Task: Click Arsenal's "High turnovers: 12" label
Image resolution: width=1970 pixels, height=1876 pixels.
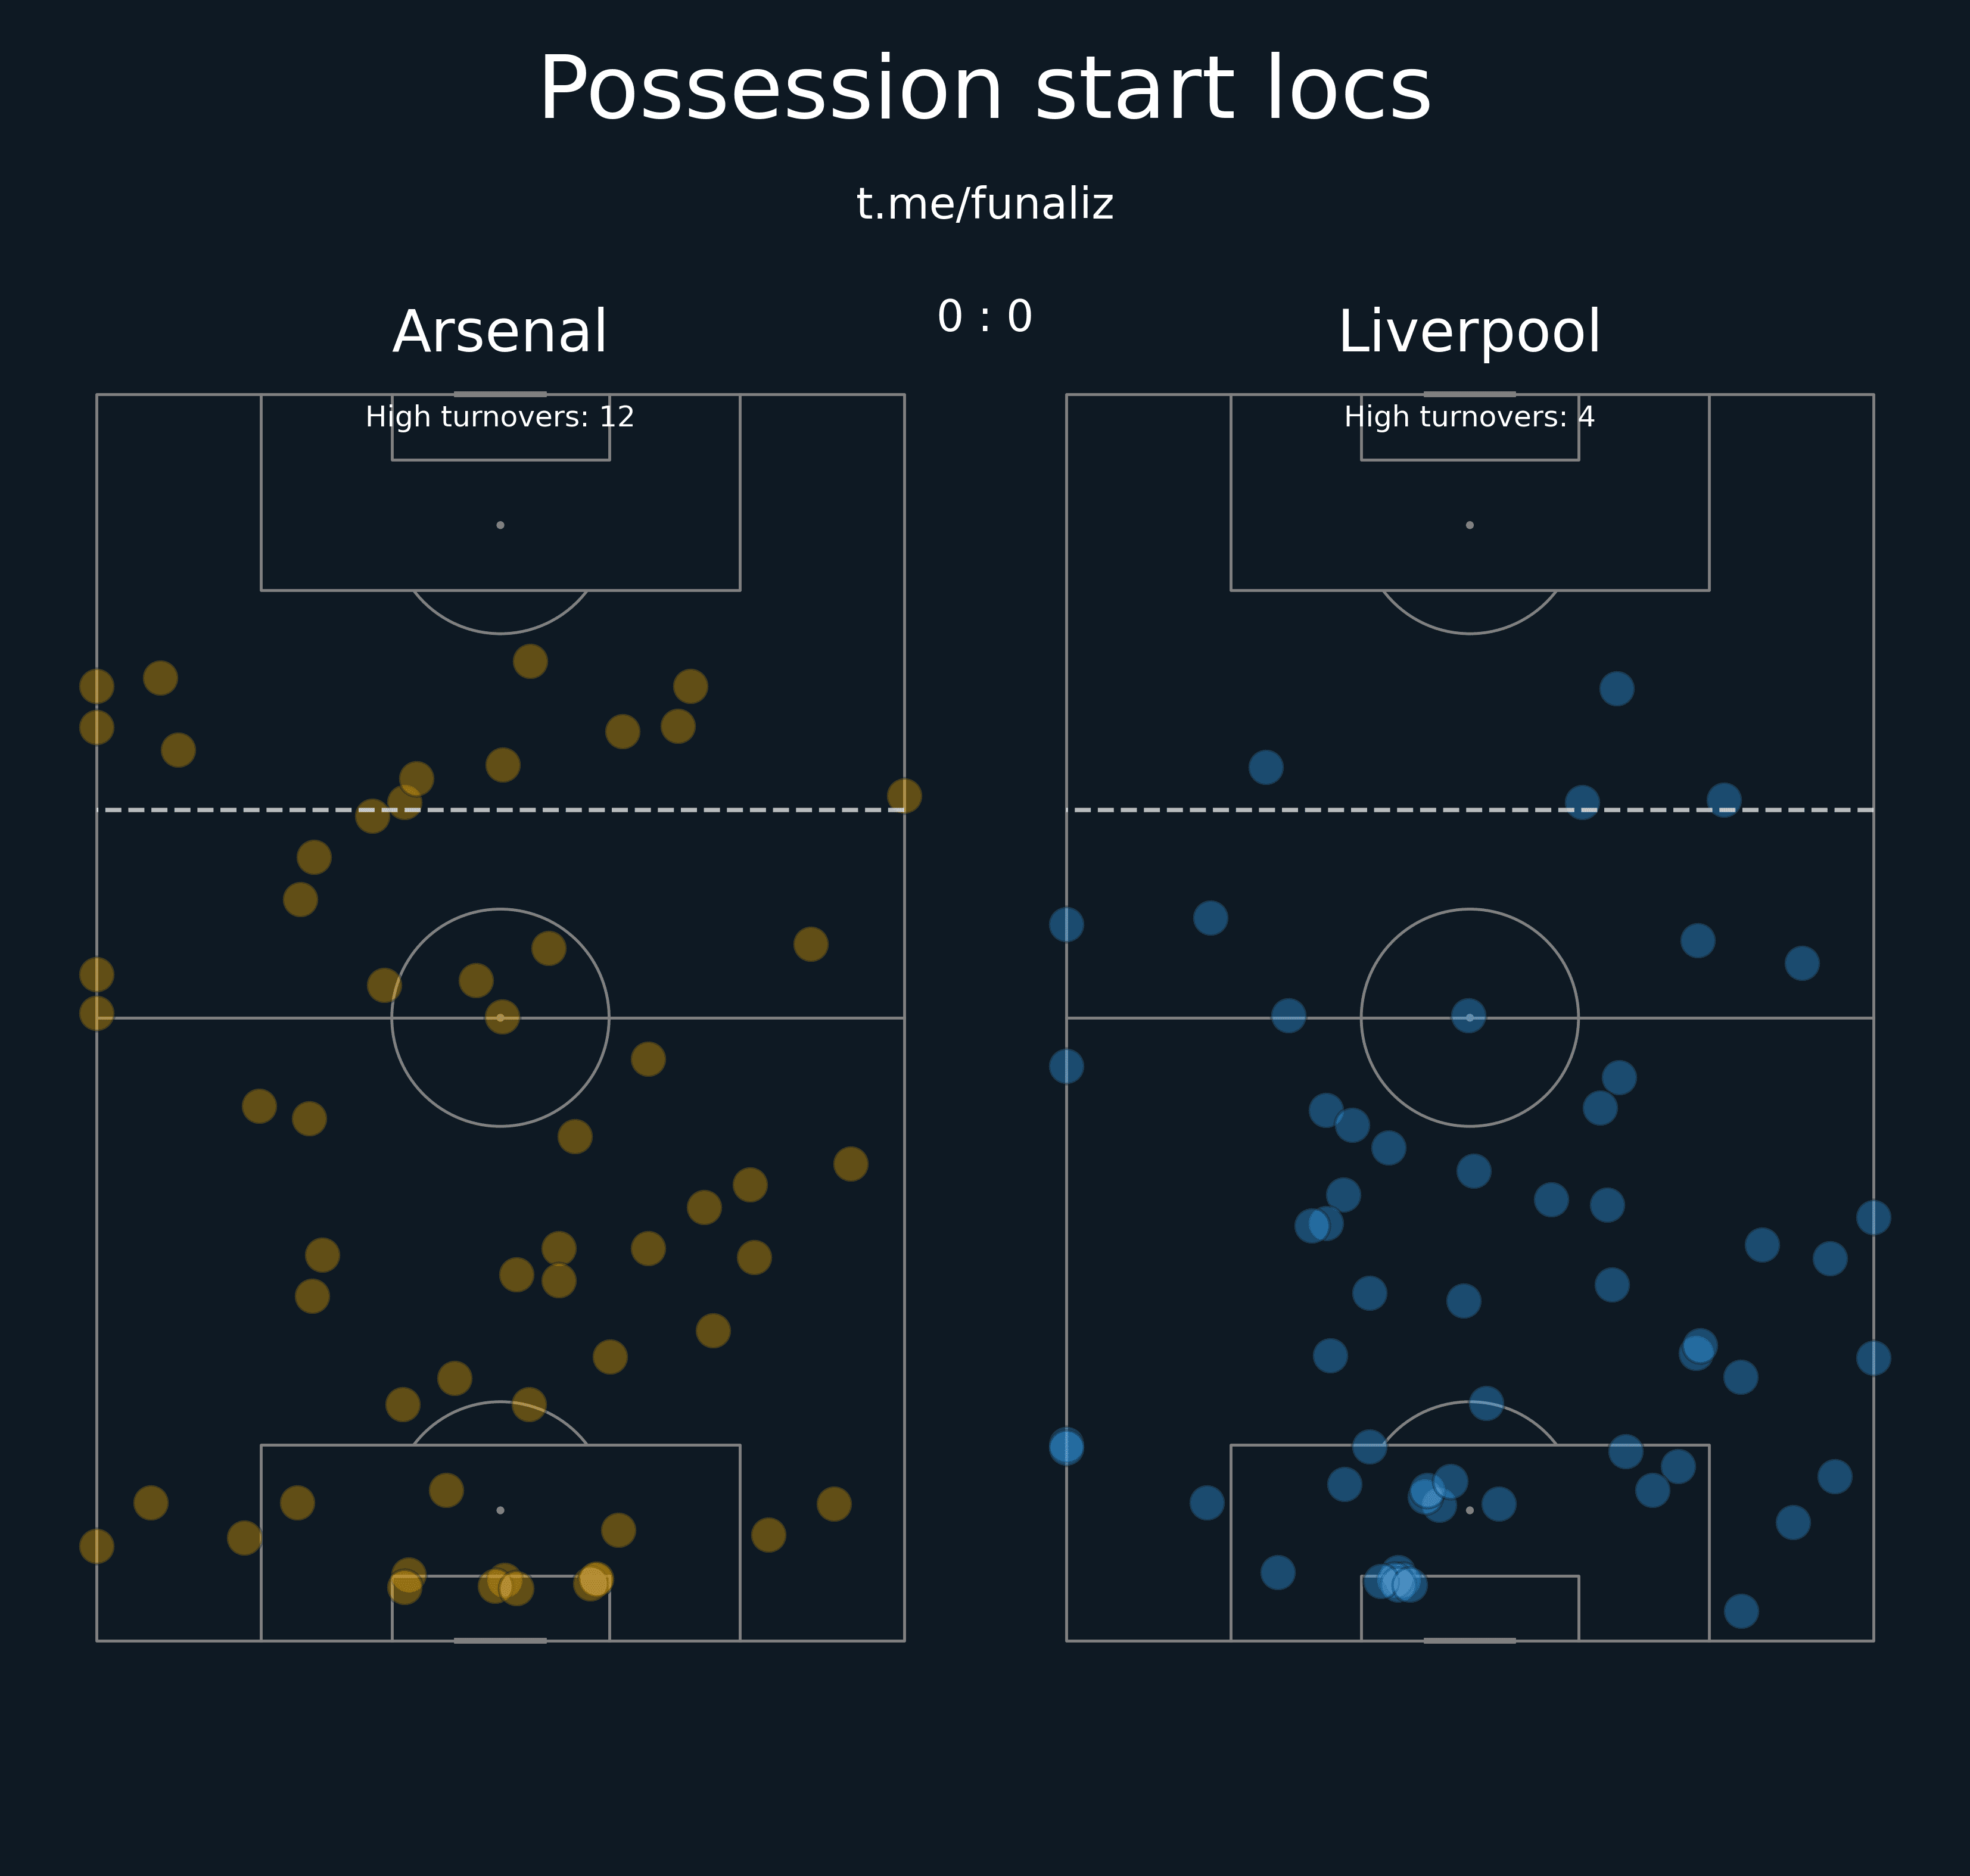Action: coord(499,417)
